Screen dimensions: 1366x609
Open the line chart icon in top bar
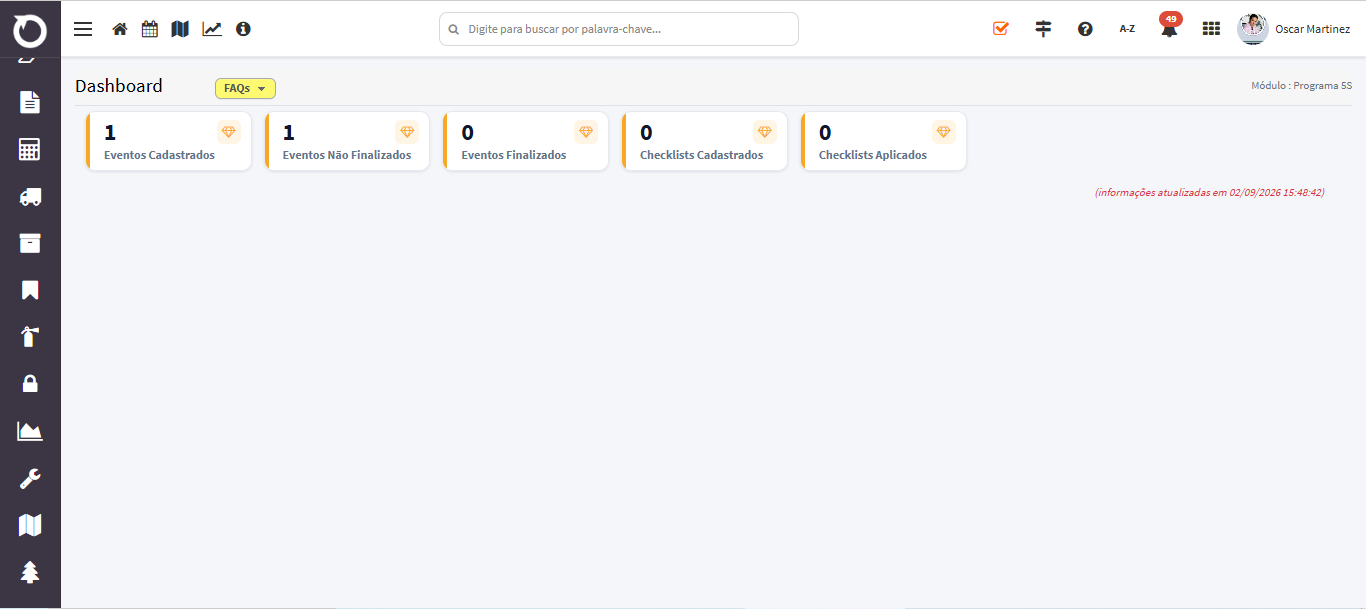click(212, 29)
